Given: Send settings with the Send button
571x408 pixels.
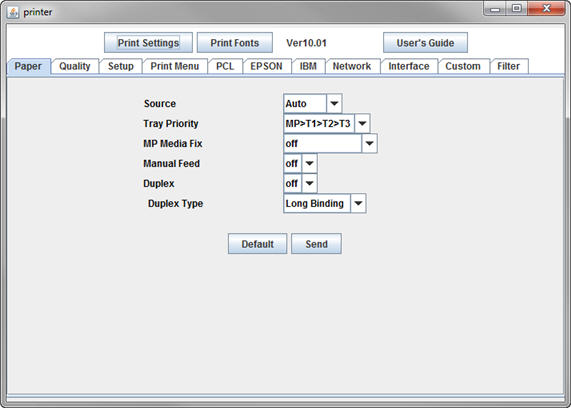Looking at the screenshot, I should [x=316, y=244].
